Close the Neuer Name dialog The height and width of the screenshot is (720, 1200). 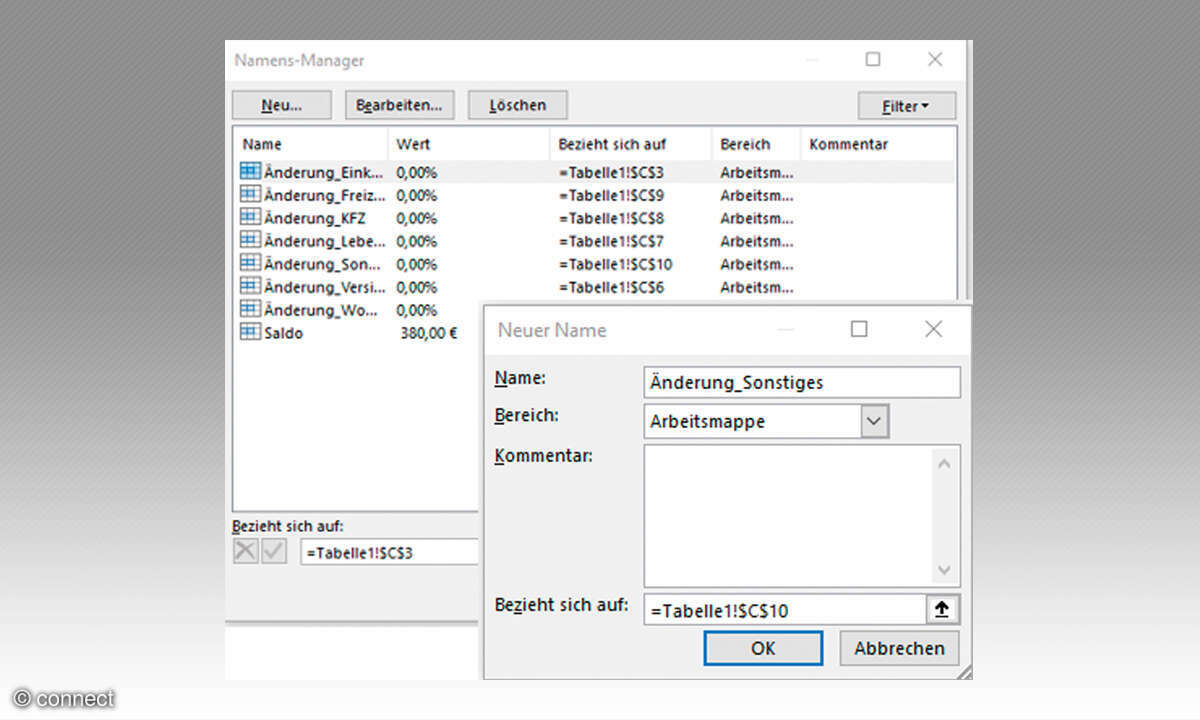coord(933,329)
